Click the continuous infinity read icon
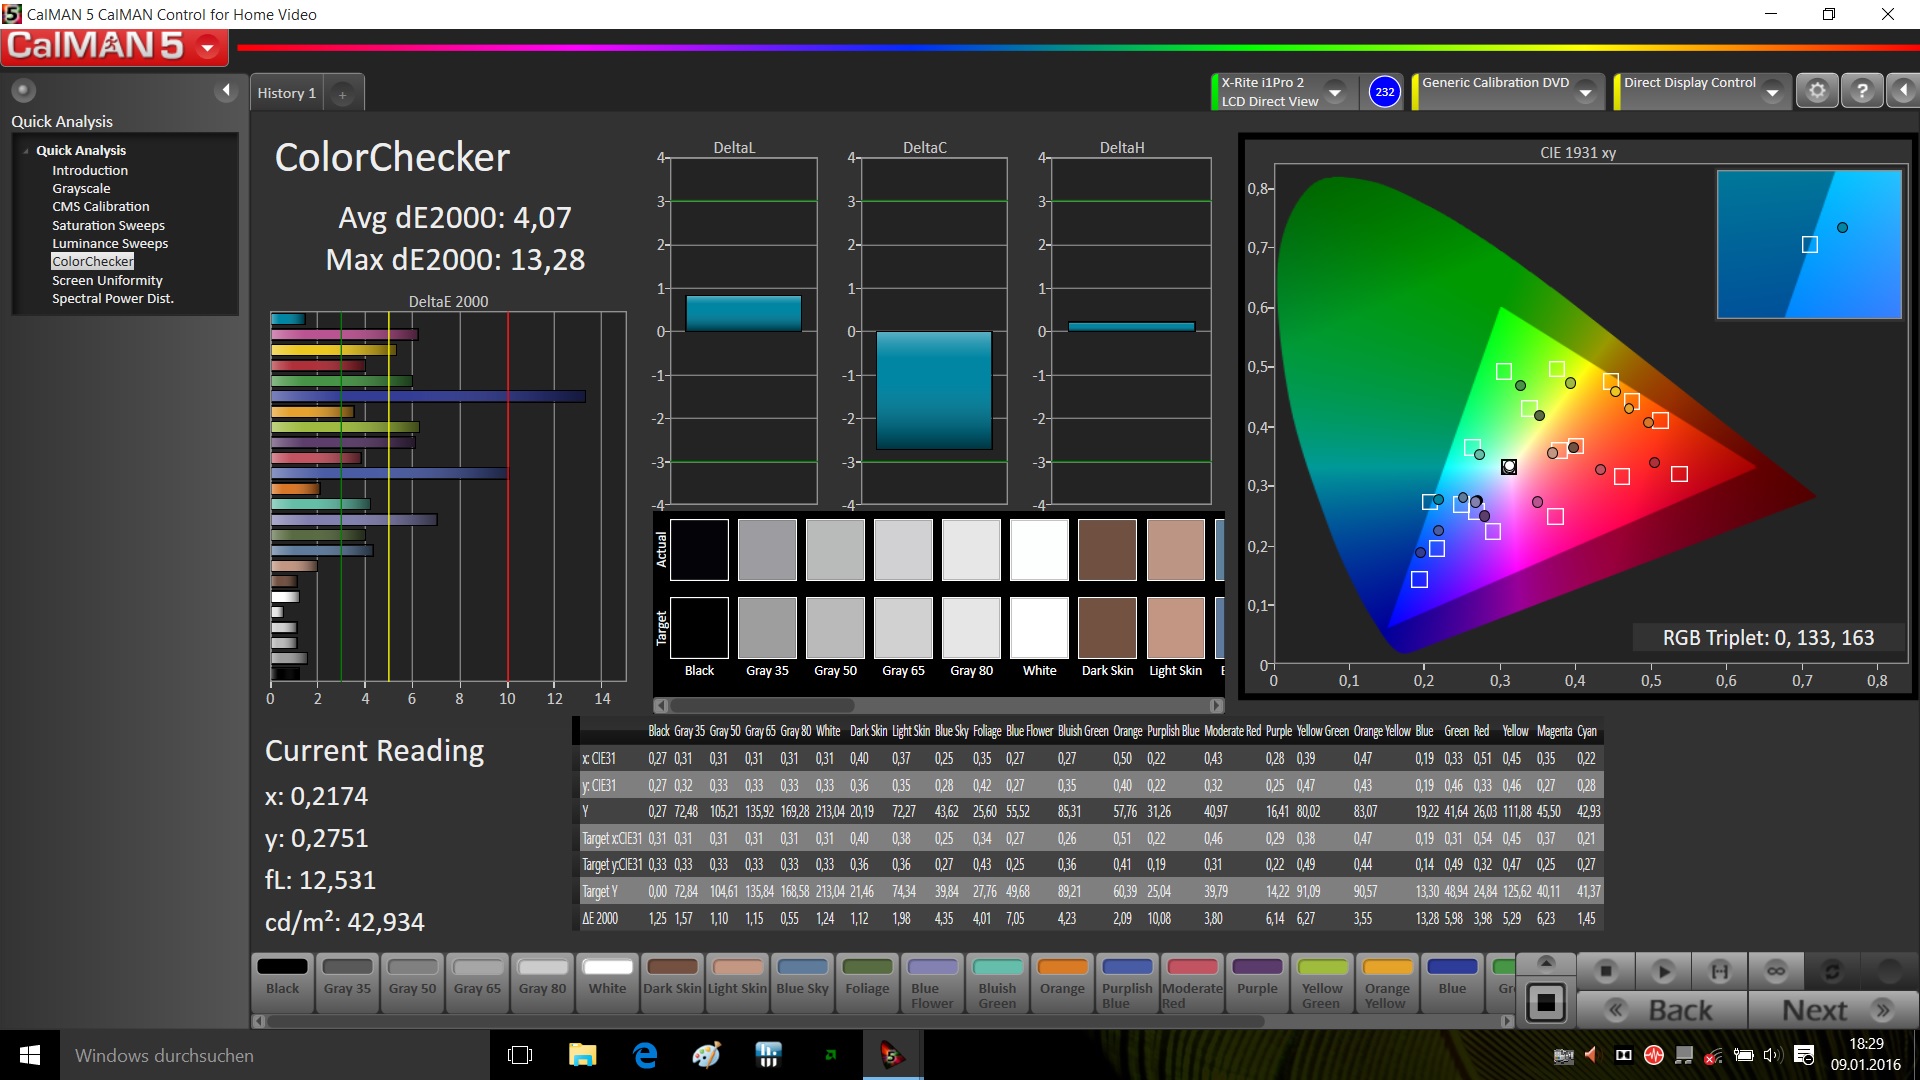This screenshot has height=1080, width=1920. [x=1776, y=971]
